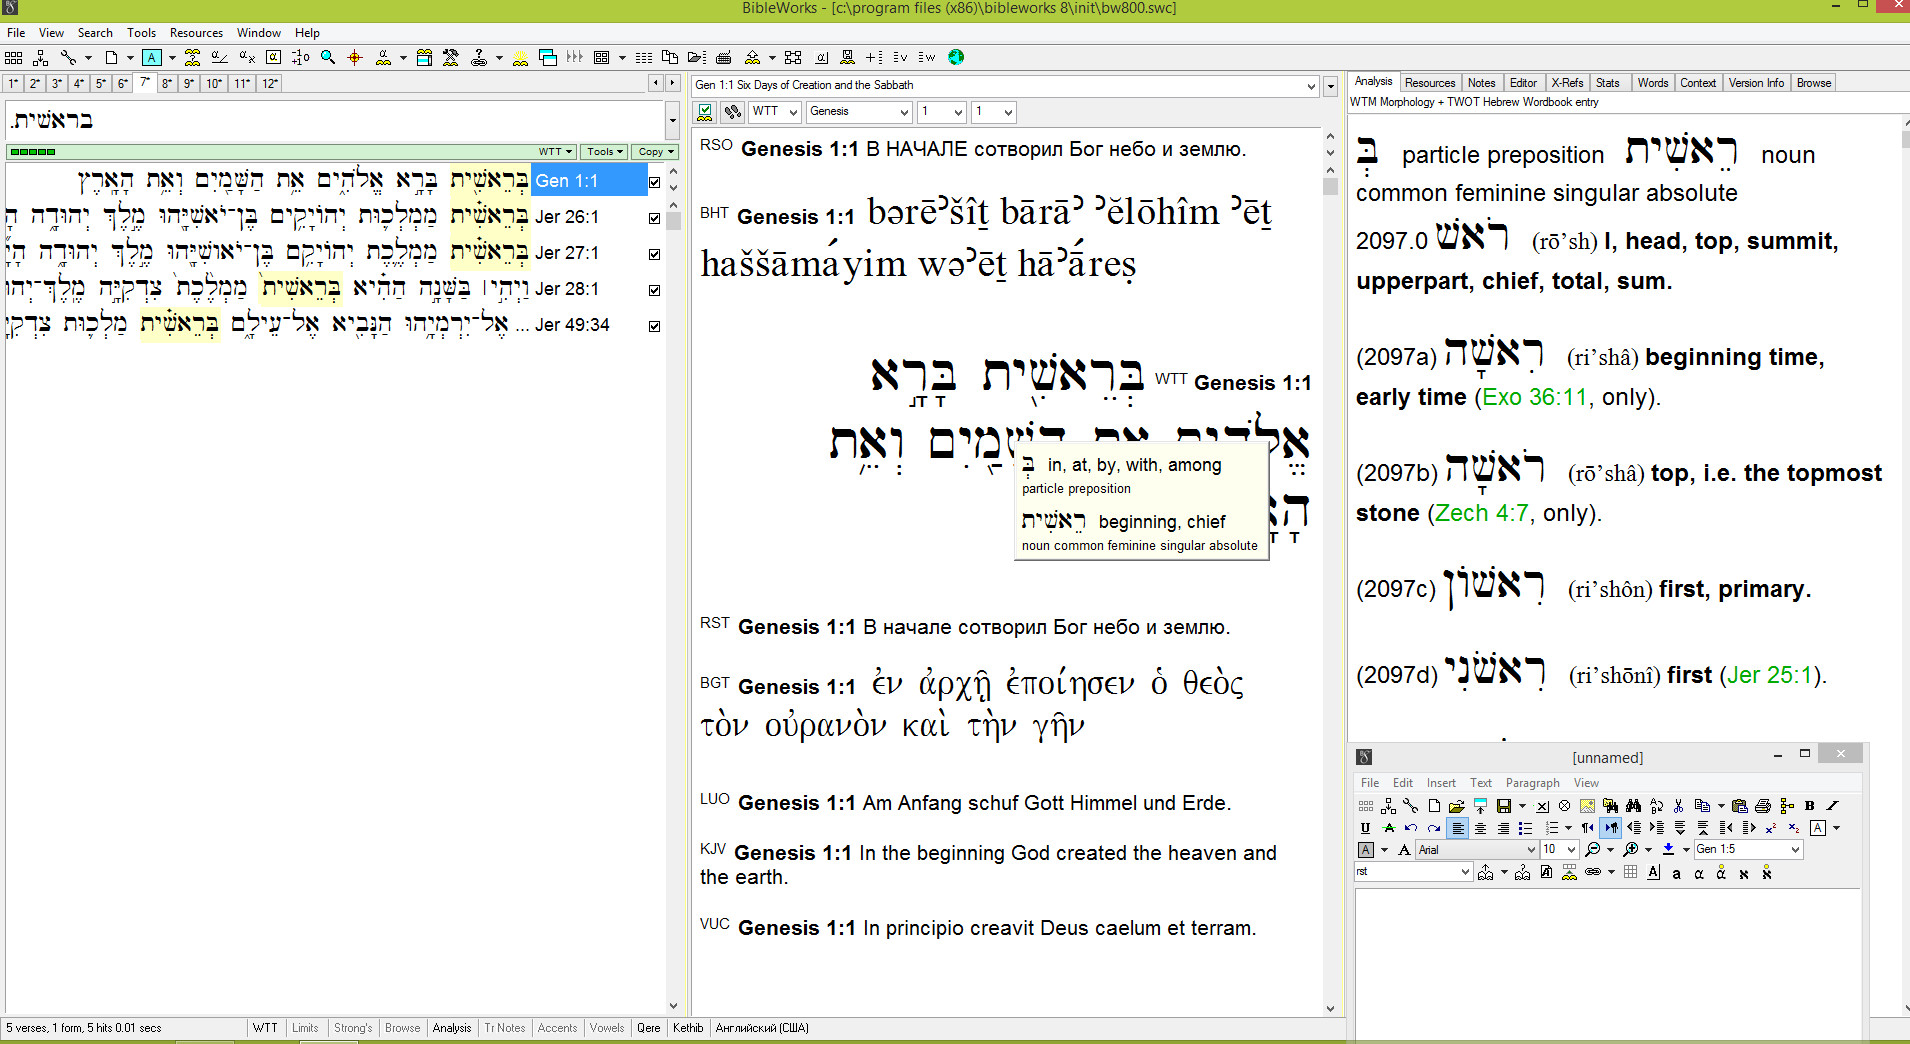Expand the Copy dropdown above results list
The height and width of the screenshot is (1044, 1910).
click(656, 152)
